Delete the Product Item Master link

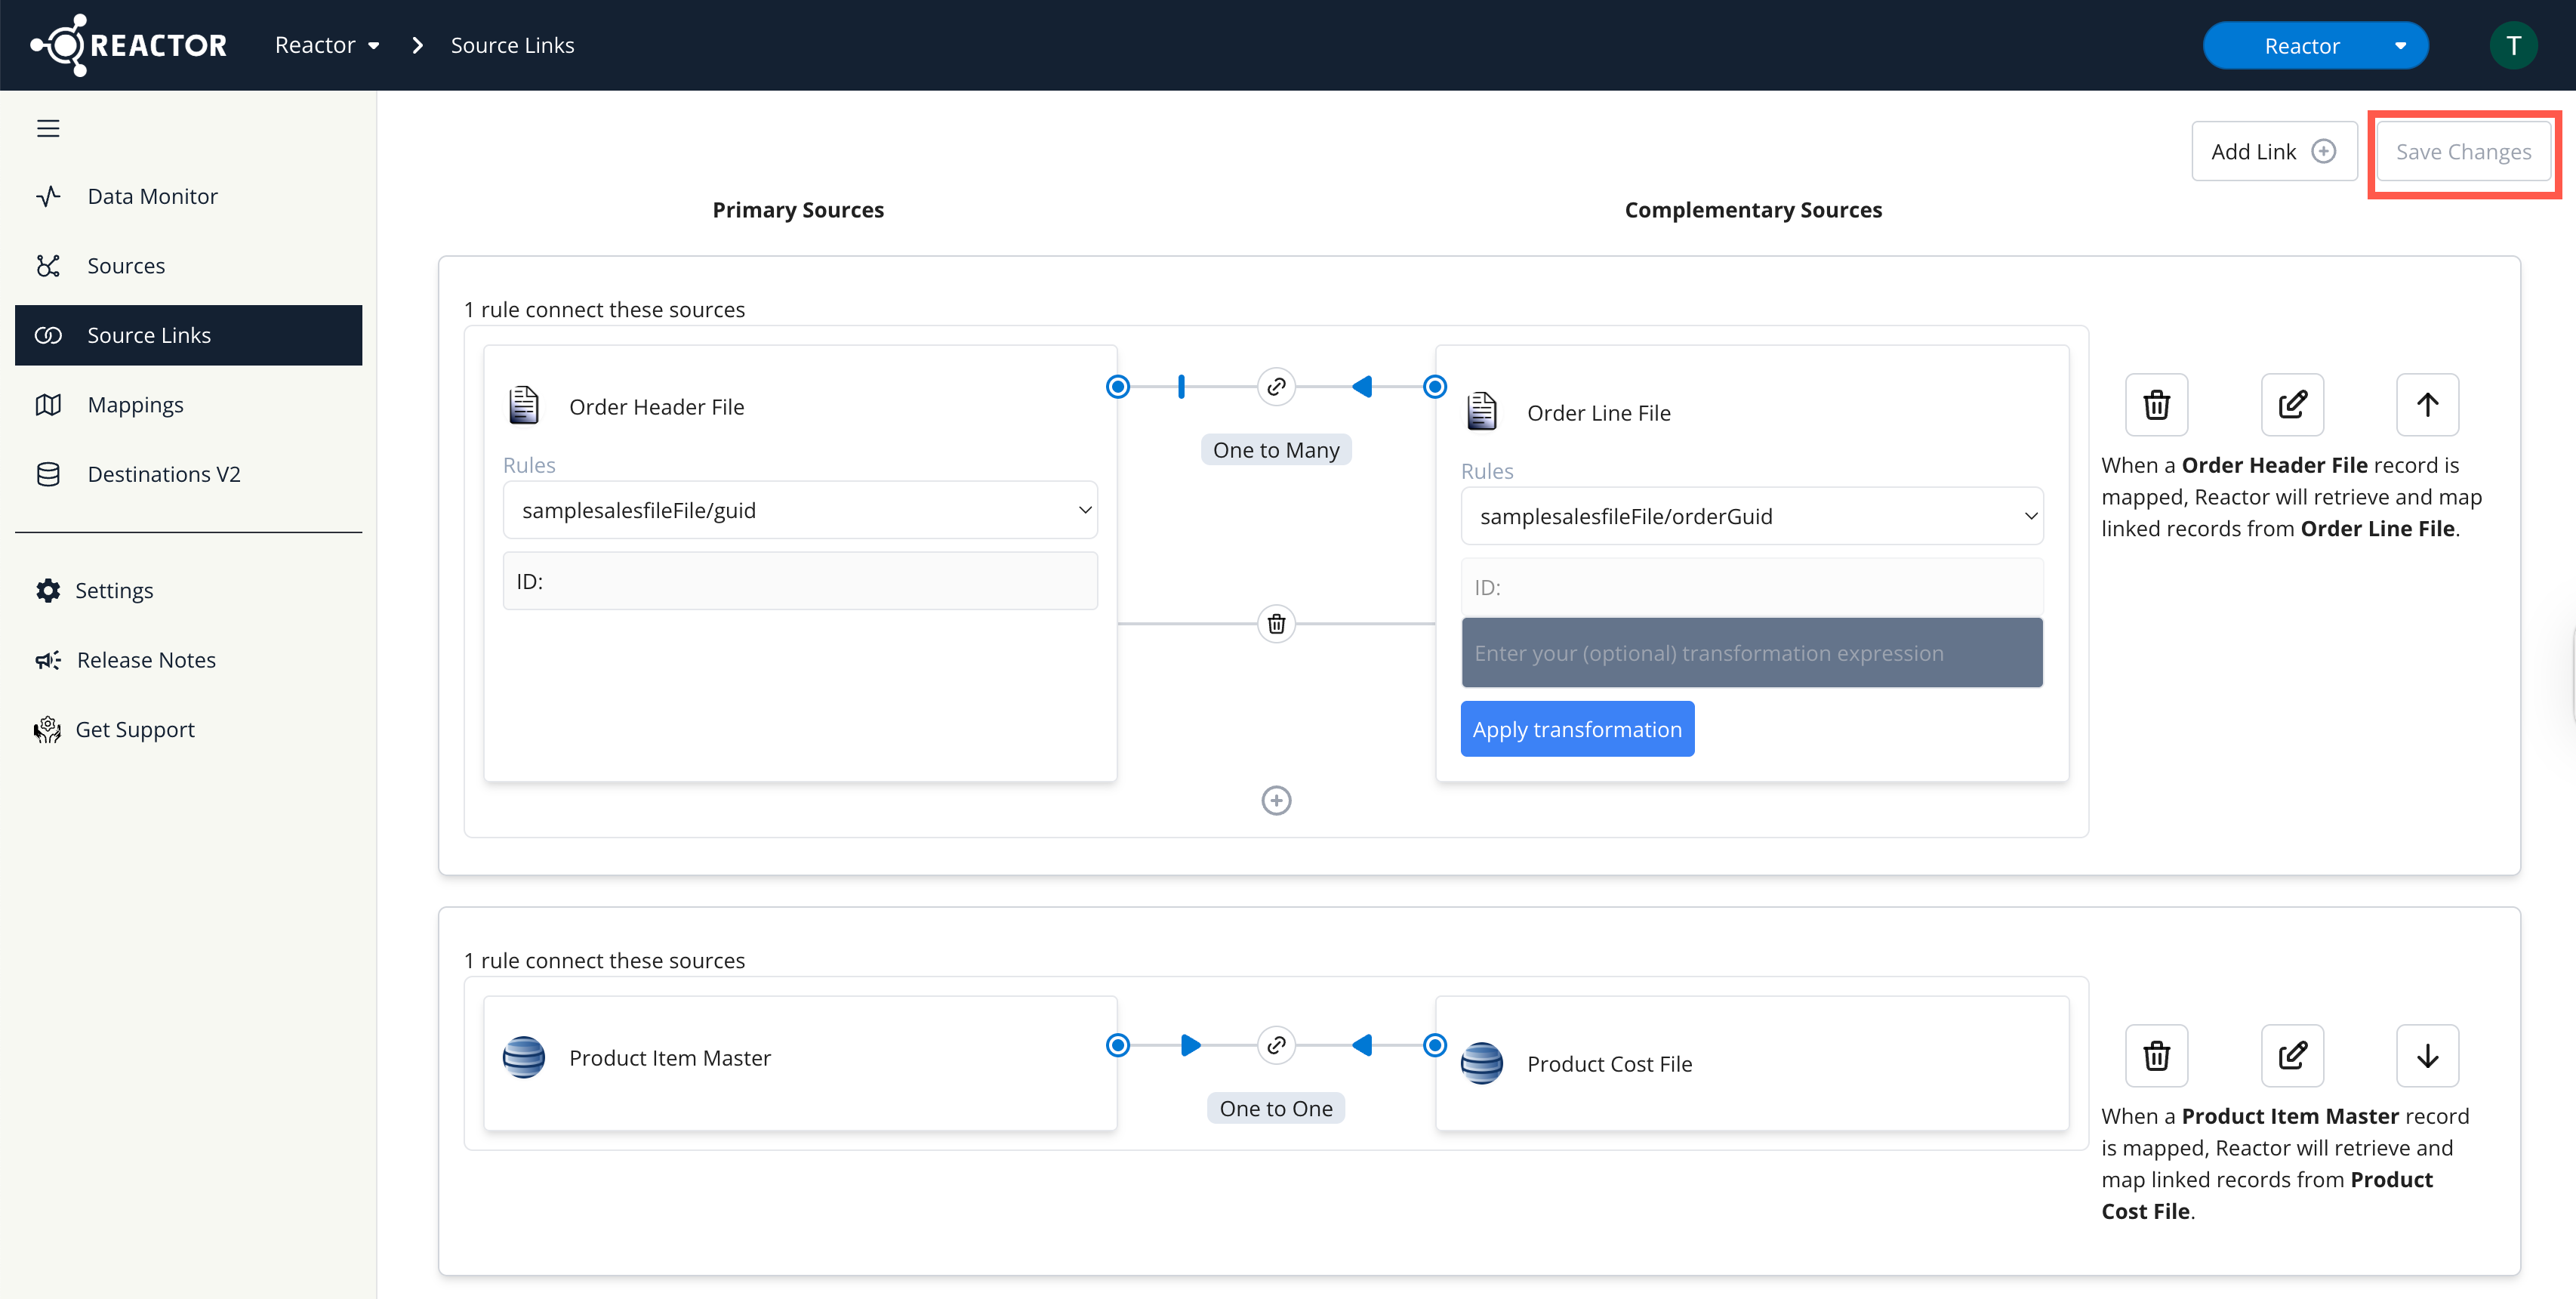tap(2156, 1056)
